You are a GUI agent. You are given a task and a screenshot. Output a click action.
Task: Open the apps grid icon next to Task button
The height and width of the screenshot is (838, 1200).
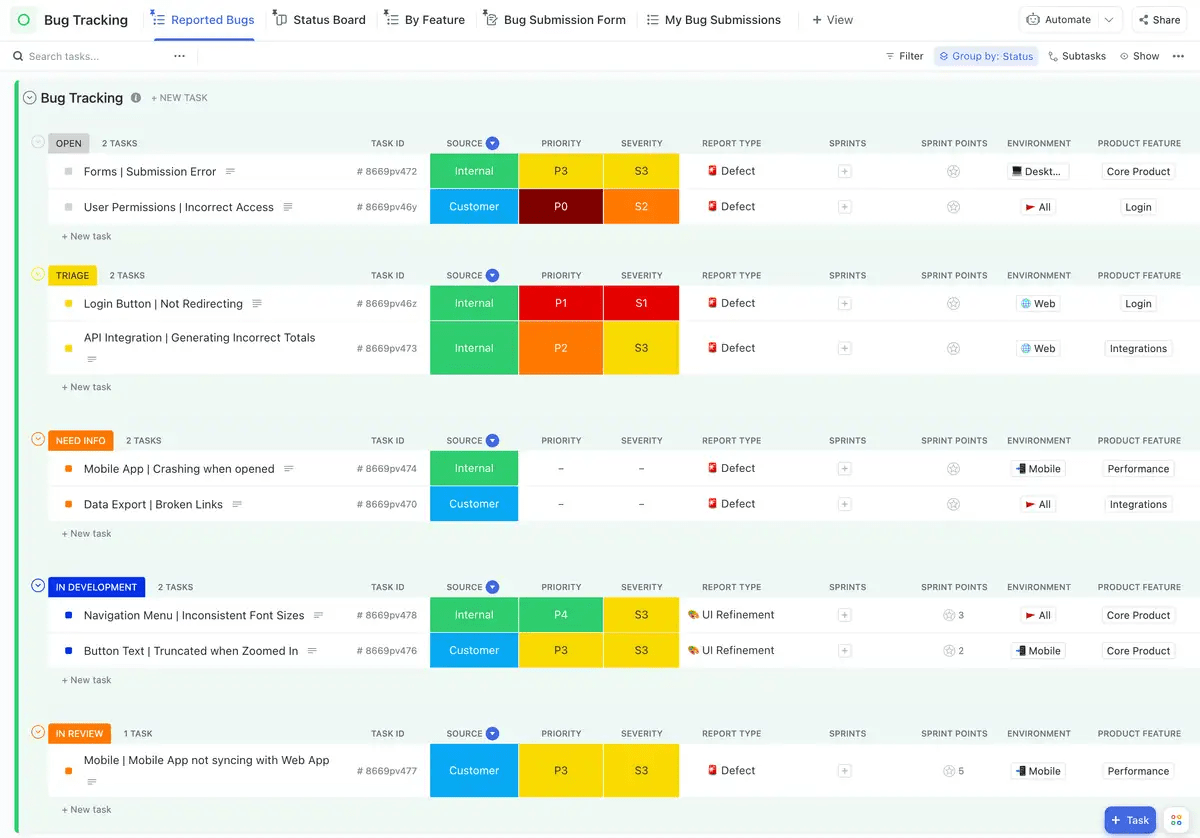click(1176, 820)
